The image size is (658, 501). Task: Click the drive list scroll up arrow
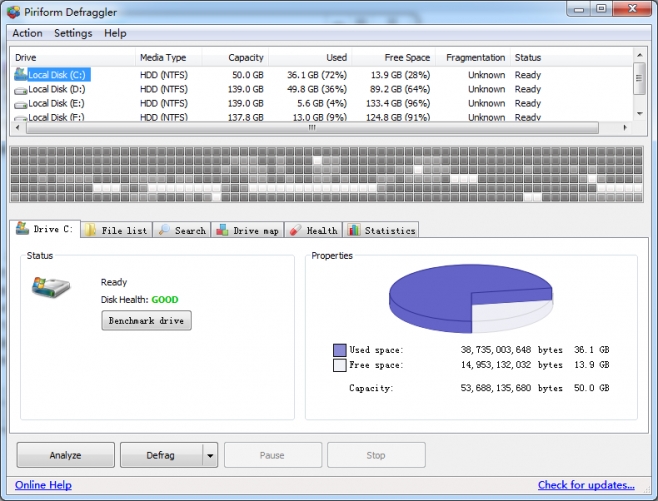pos(640,55)
